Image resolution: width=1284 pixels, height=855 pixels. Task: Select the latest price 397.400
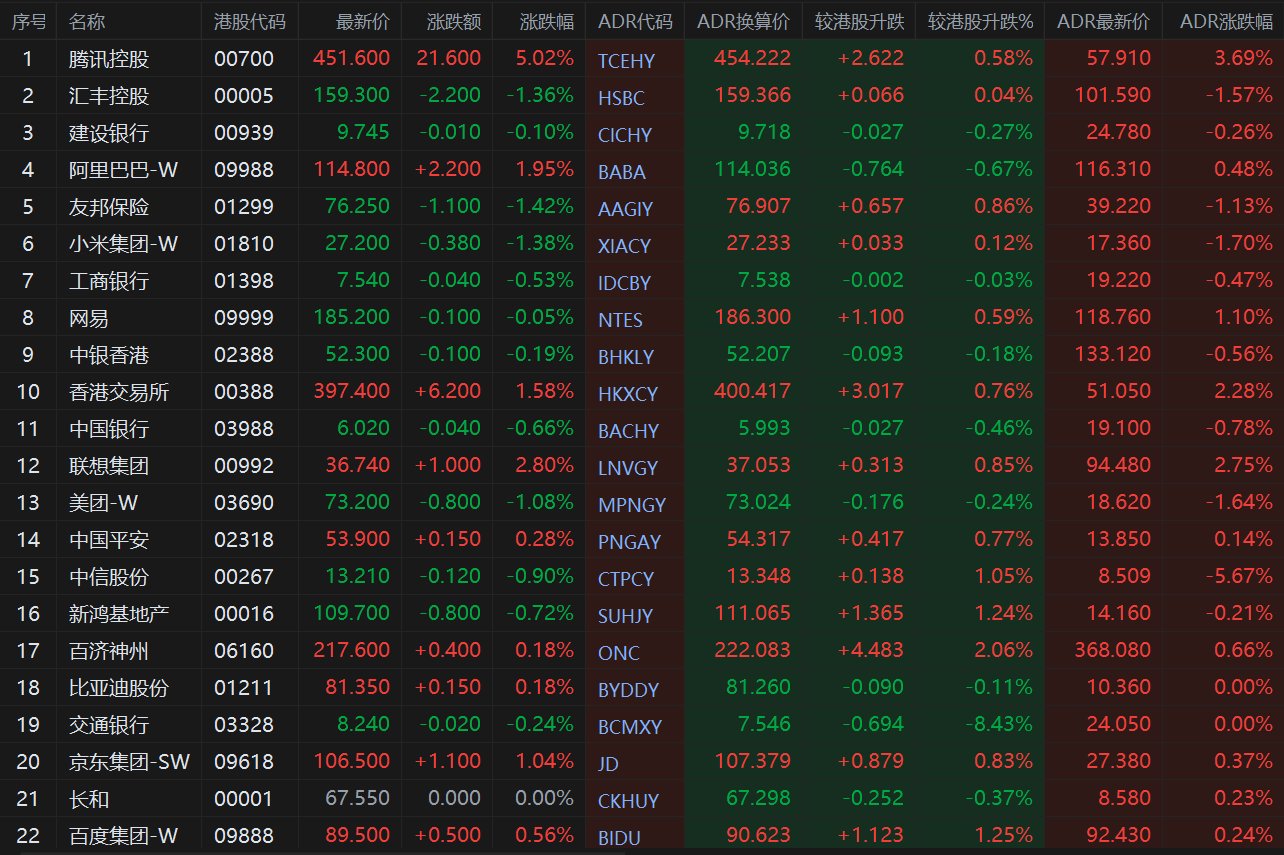(351, 392)
